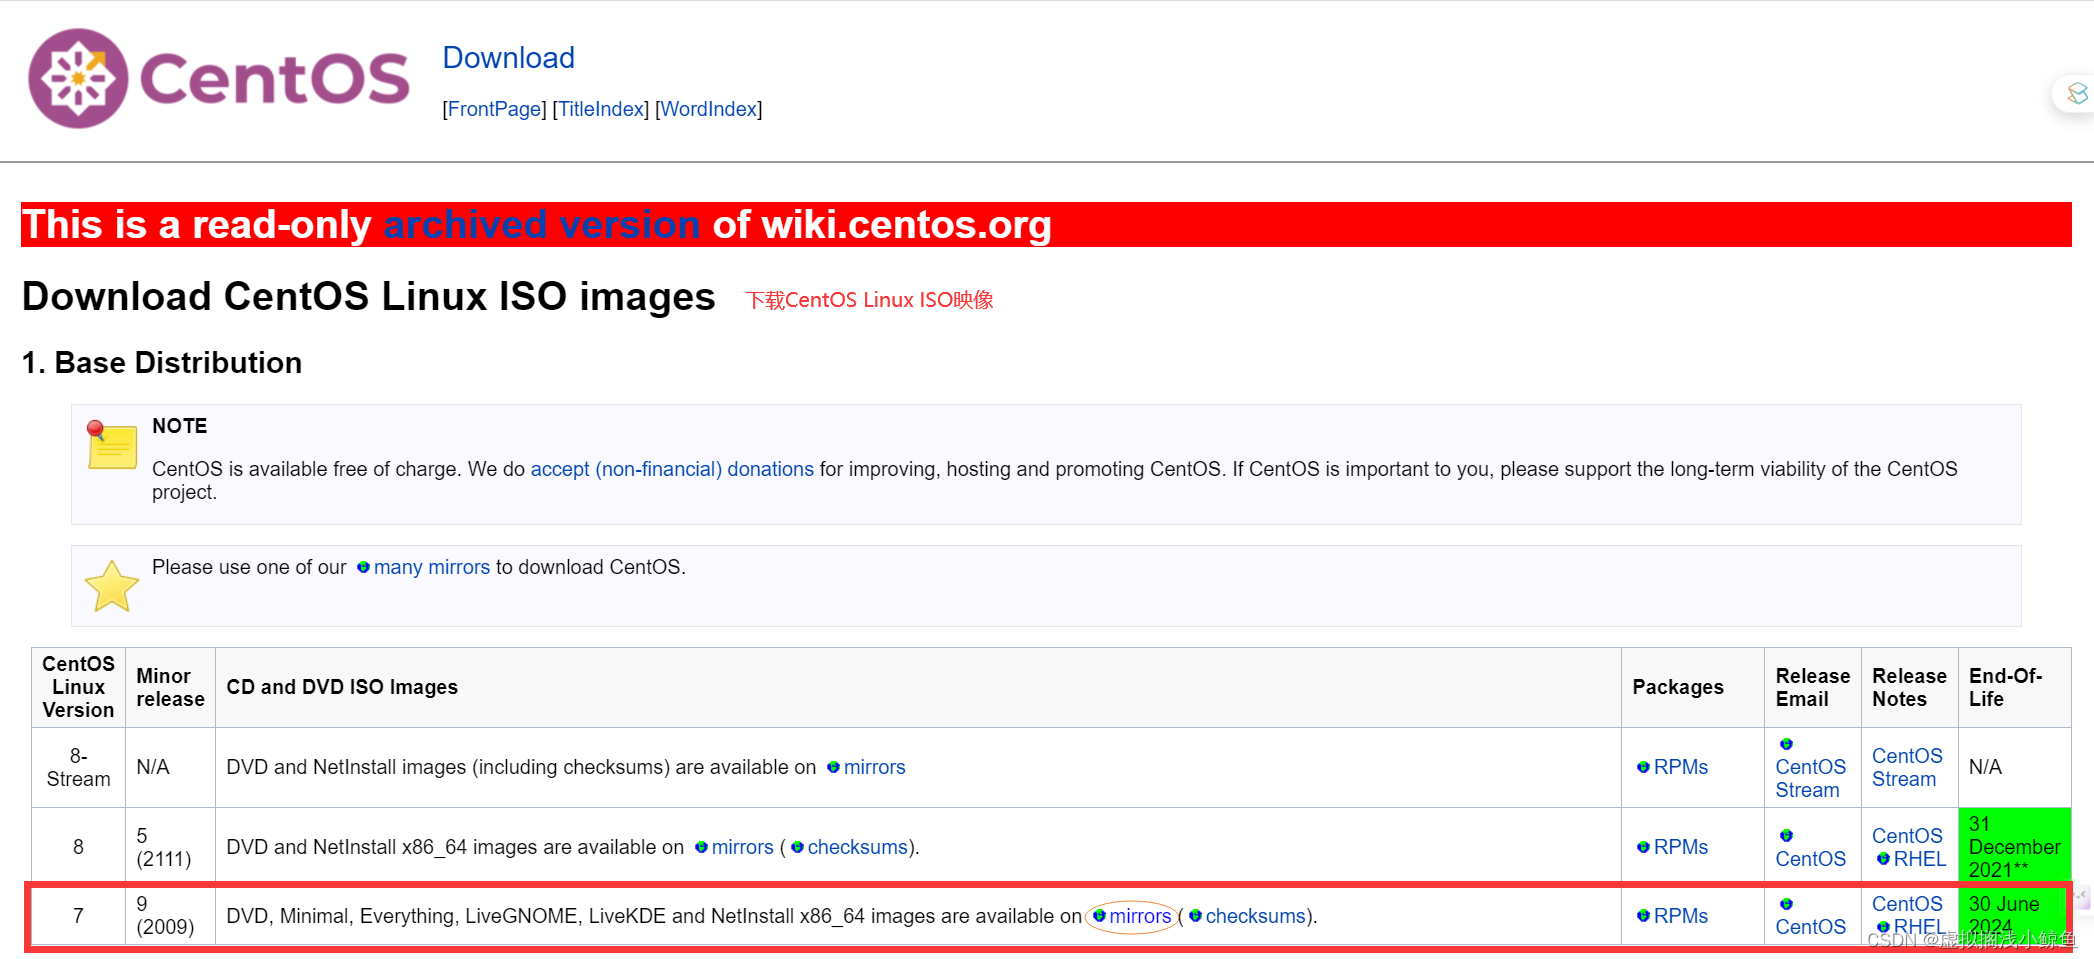2094x959 pixels.
Task: Open accept (non-financial) donations link
Action: (672, 469)
